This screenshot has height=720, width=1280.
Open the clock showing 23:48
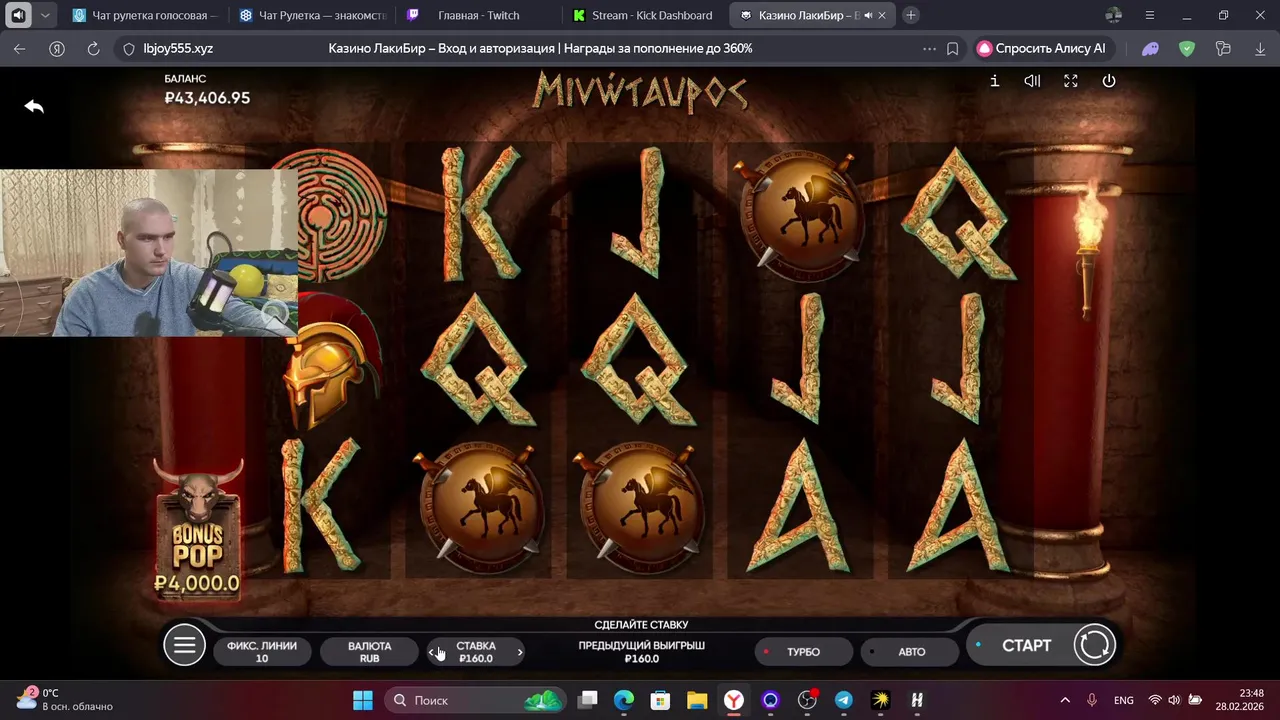[1239, 700]
